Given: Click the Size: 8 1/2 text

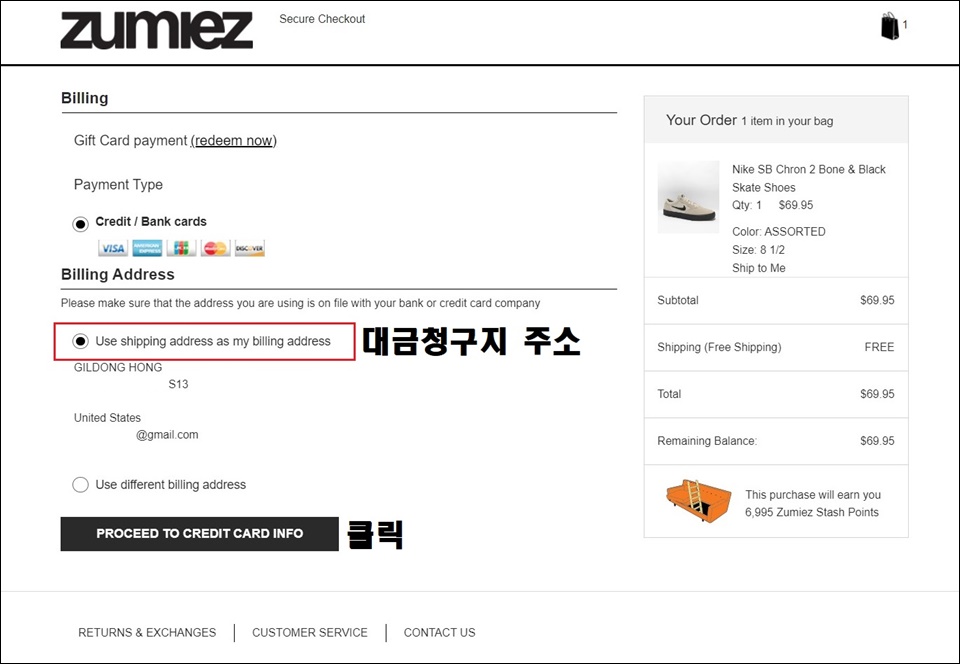Looking at the screenshot, I should coord(759,250).
